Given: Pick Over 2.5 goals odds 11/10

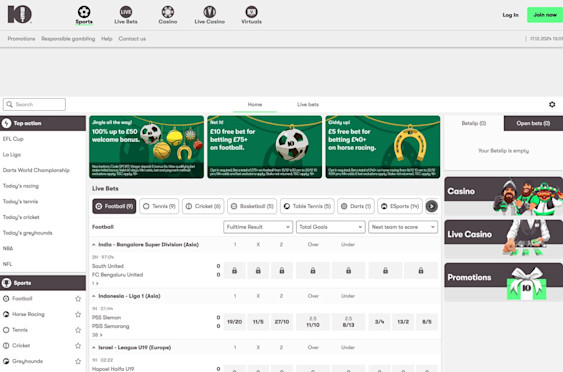Looking at the screenshot, I should pyautogui.click(x=313, y=322).
